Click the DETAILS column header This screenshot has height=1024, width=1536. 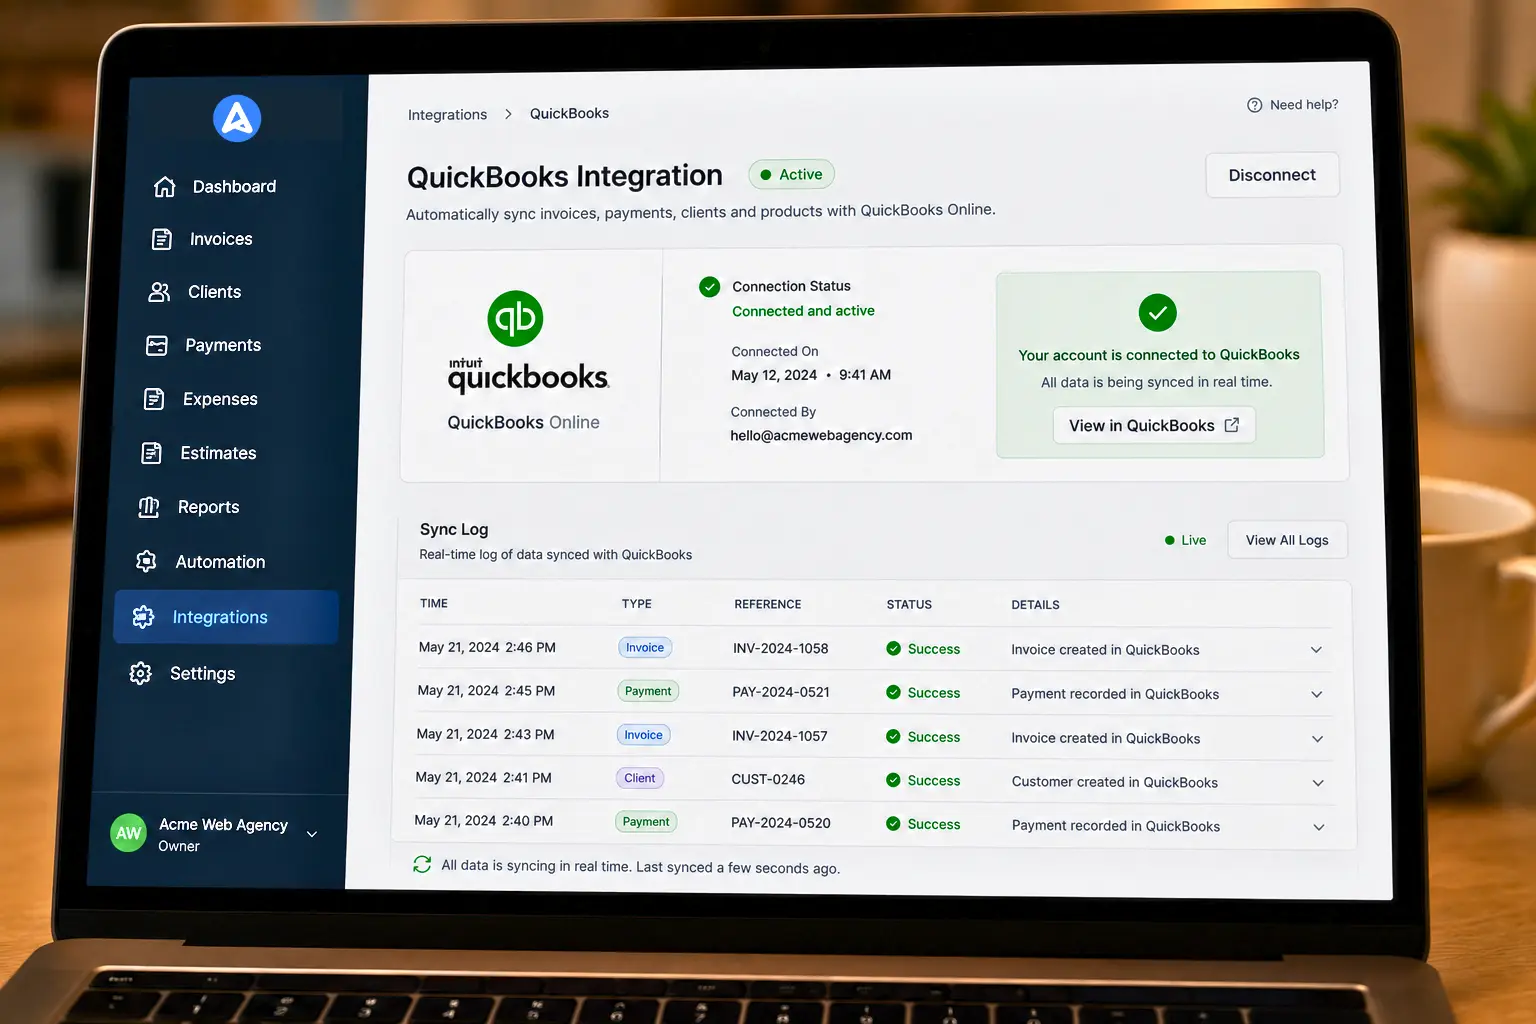click(x=1035, y=605)
